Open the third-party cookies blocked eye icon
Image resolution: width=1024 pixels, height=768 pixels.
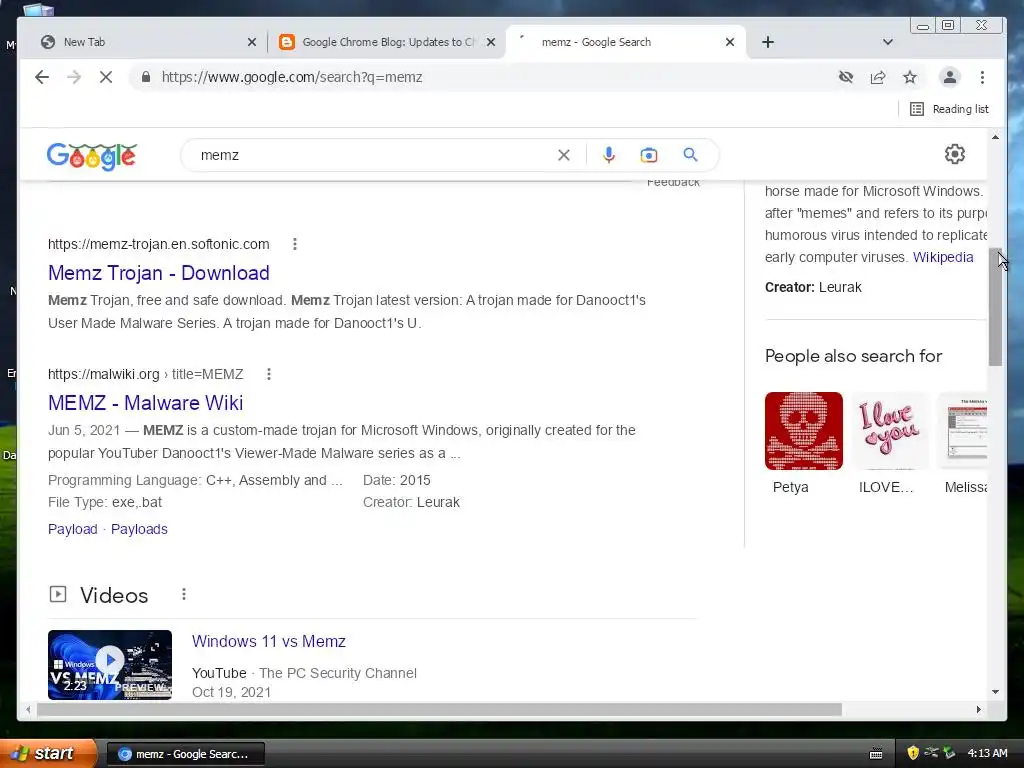846,77
